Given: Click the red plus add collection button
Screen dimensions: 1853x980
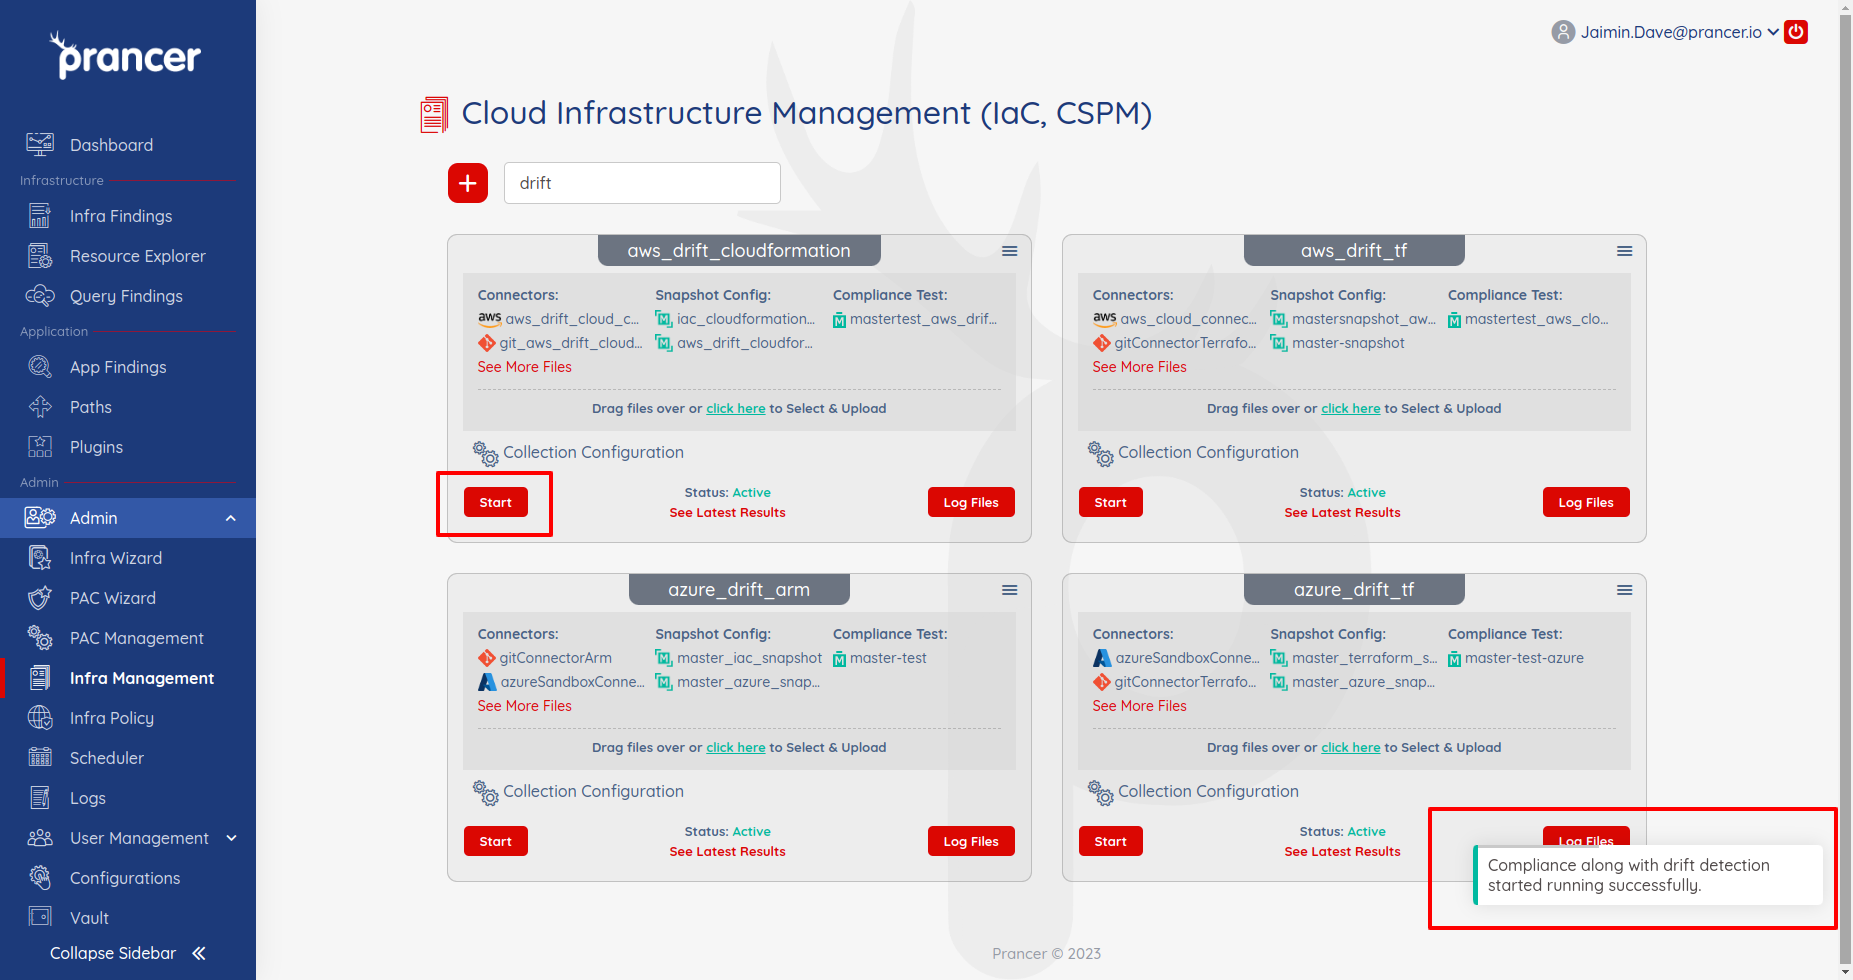Looking at the screenshot, I should [468, 183].
